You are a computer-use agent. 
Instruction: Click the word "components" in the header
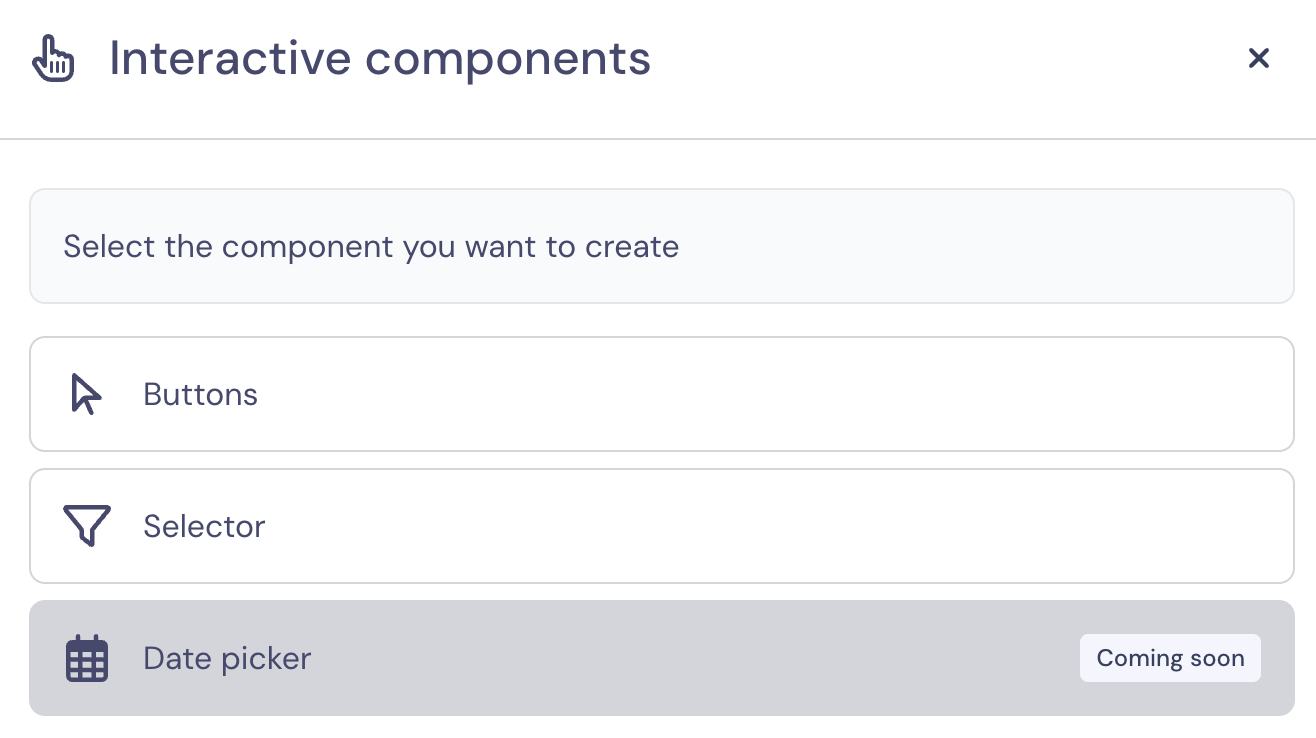[x=508, y=59]
